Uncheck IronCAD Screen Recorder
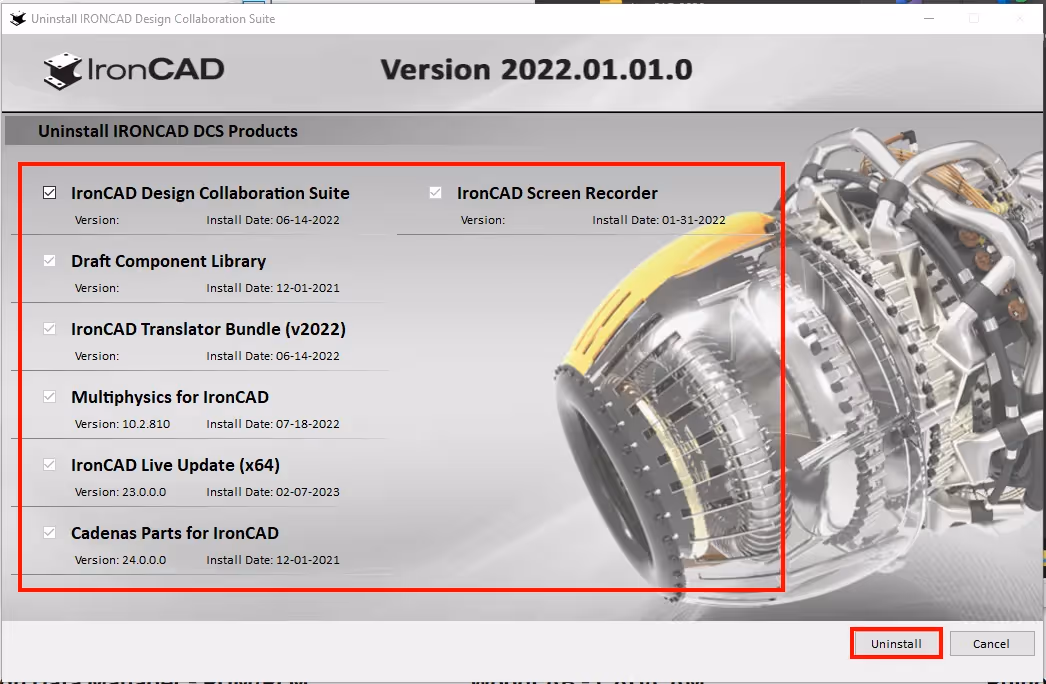1046x684 pixels. coord(435,192)
